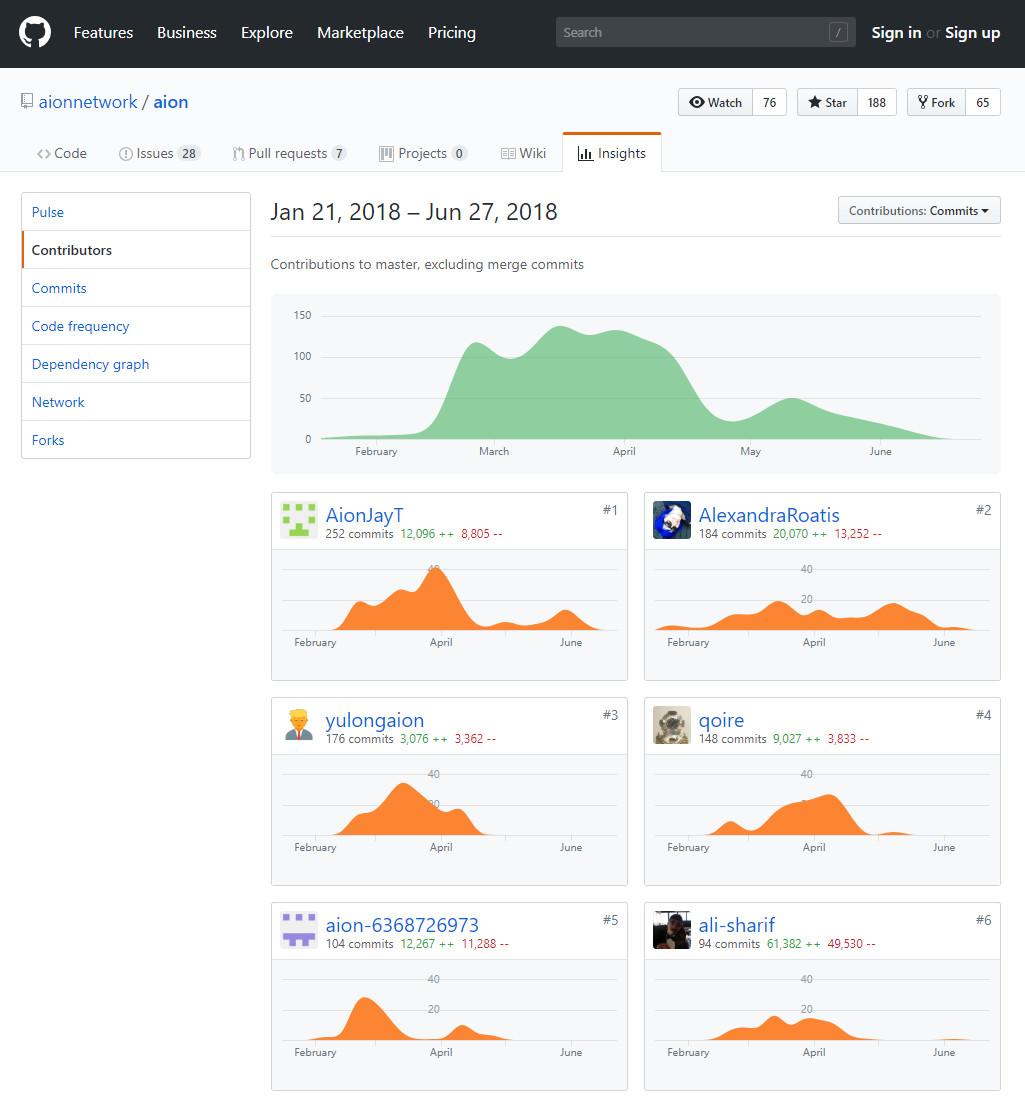Go to Business in the header
1025x1099 pixels.
(x=186, y=33)
